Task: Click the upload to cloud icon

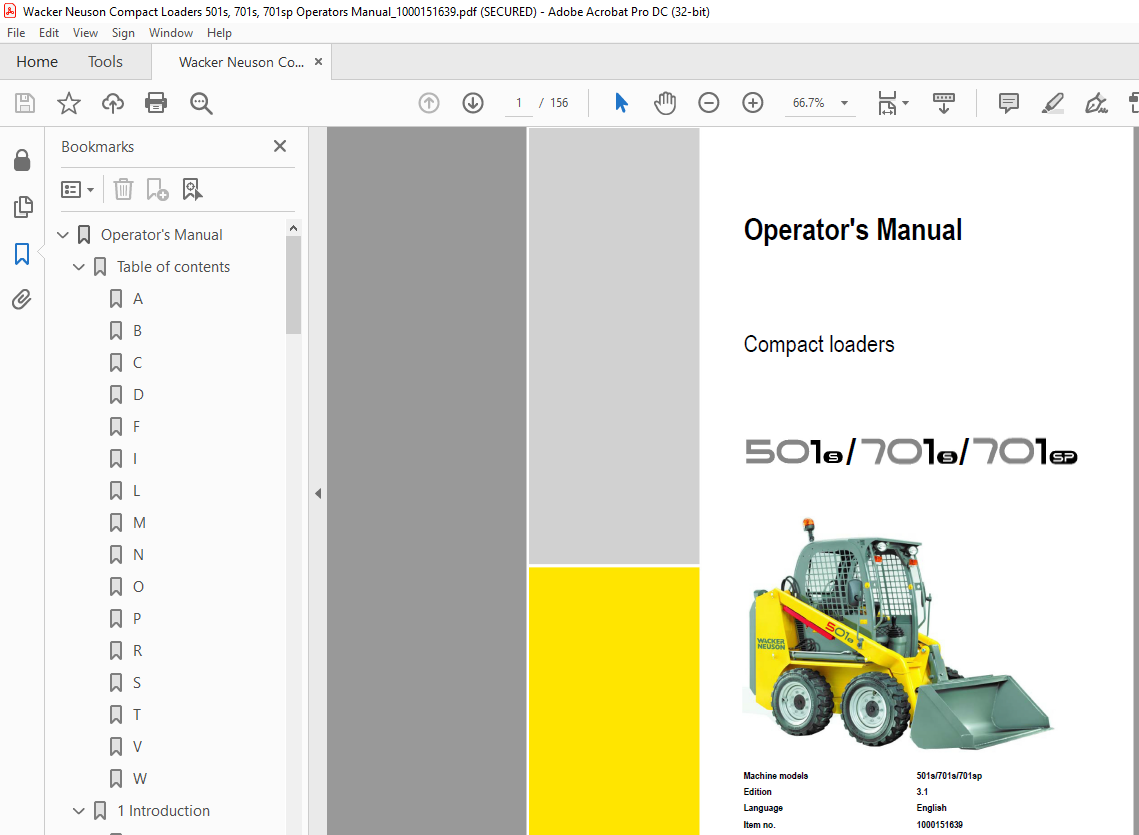Action: tap(113, 103)
